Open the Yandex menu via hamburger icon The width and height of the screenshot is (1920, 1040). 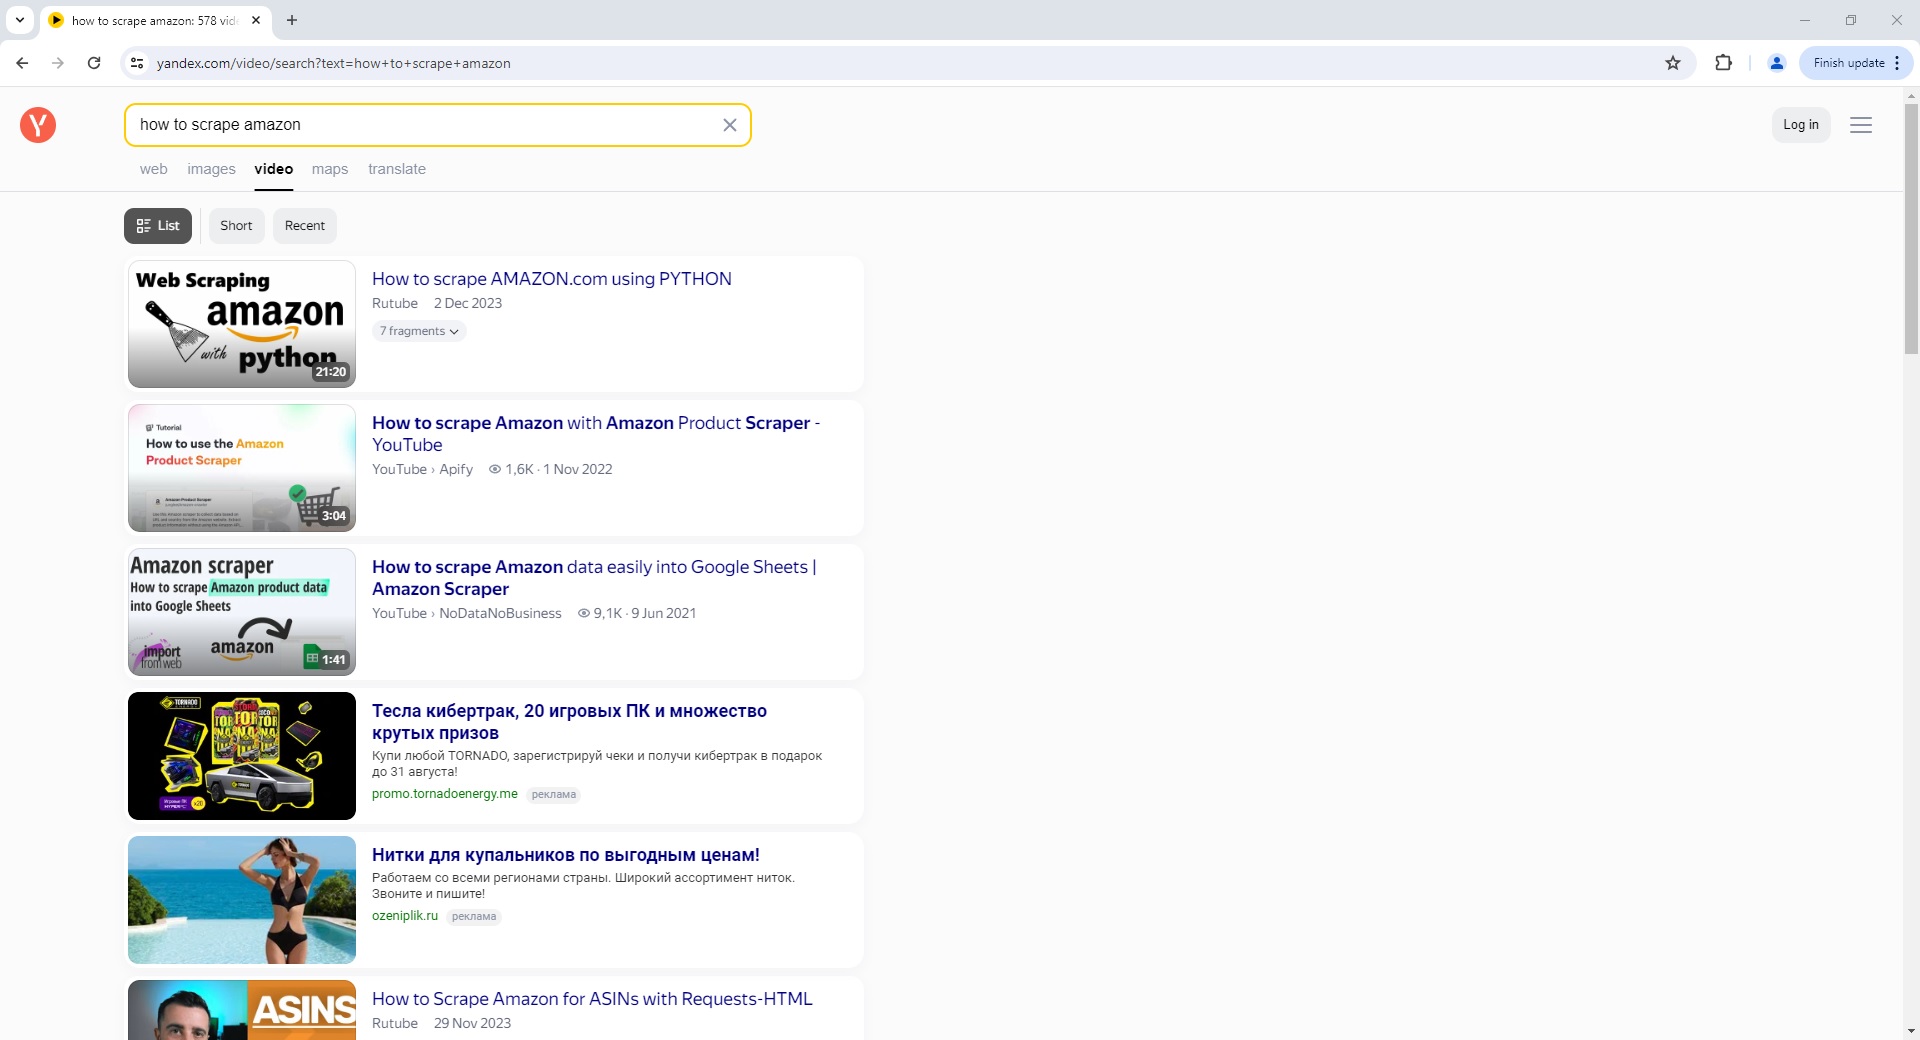[1861, 125]
